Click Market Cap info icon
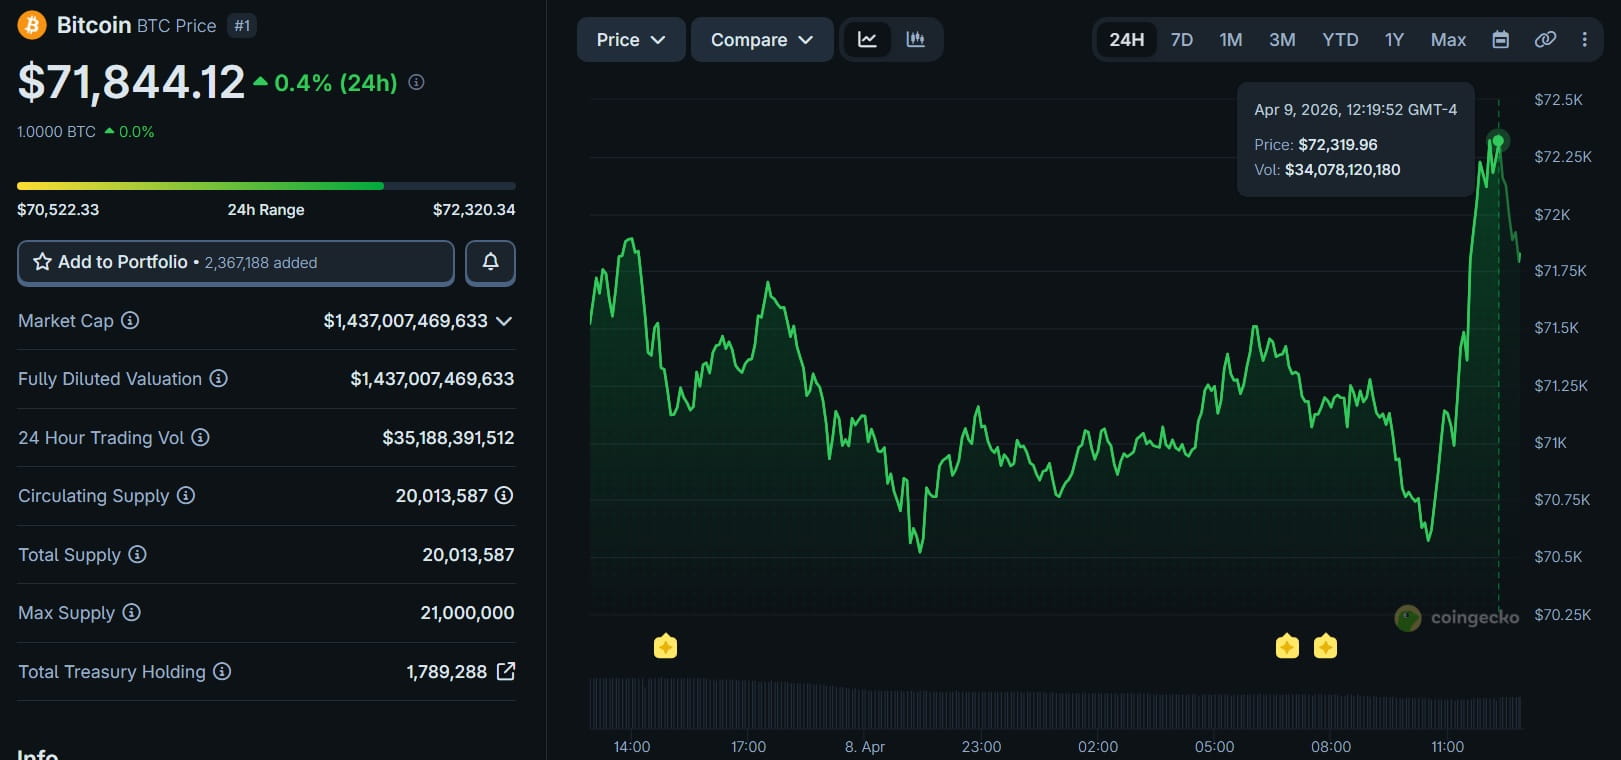1621x760 pixels. click(130, 321)
